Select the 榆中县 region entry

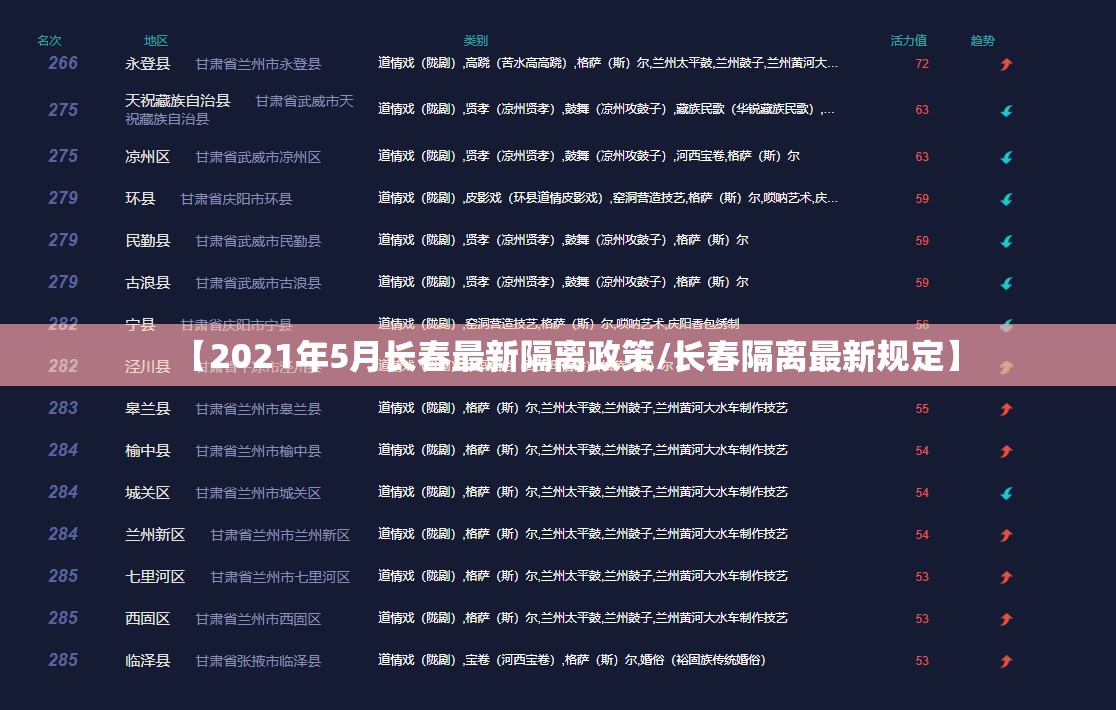[147, 451]
